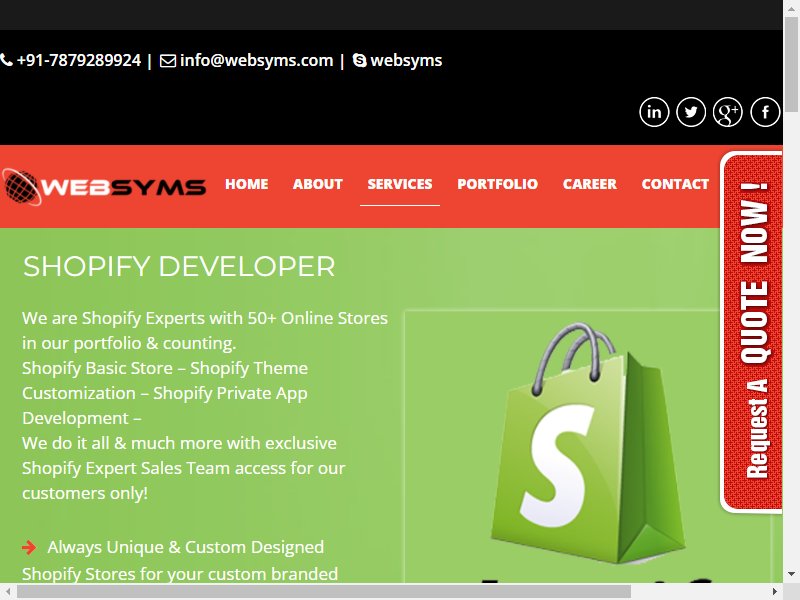
Task: Open the Career menu item
Action: tap(590, 184)
